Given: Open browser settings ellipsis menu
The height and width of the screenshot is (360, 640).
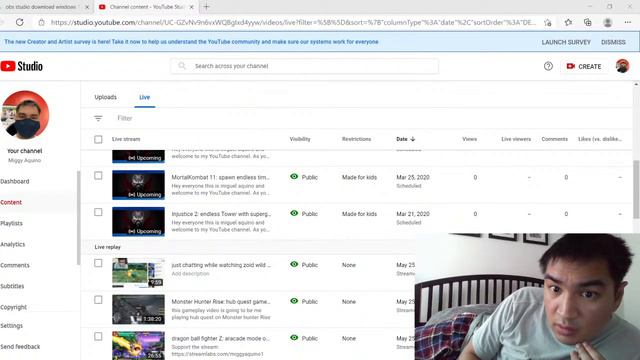Looking at the screenshot, I should pos(628,22).
